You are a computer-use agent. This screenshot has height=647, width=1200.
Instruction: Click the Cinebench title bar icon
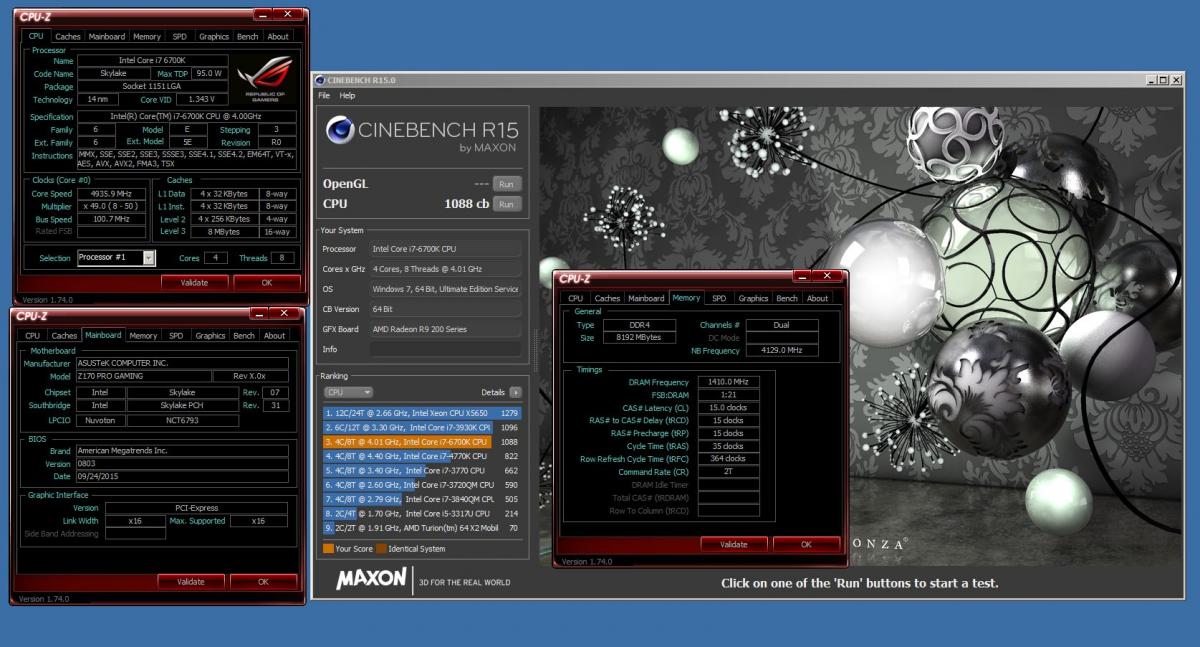(x=320, y=81)
